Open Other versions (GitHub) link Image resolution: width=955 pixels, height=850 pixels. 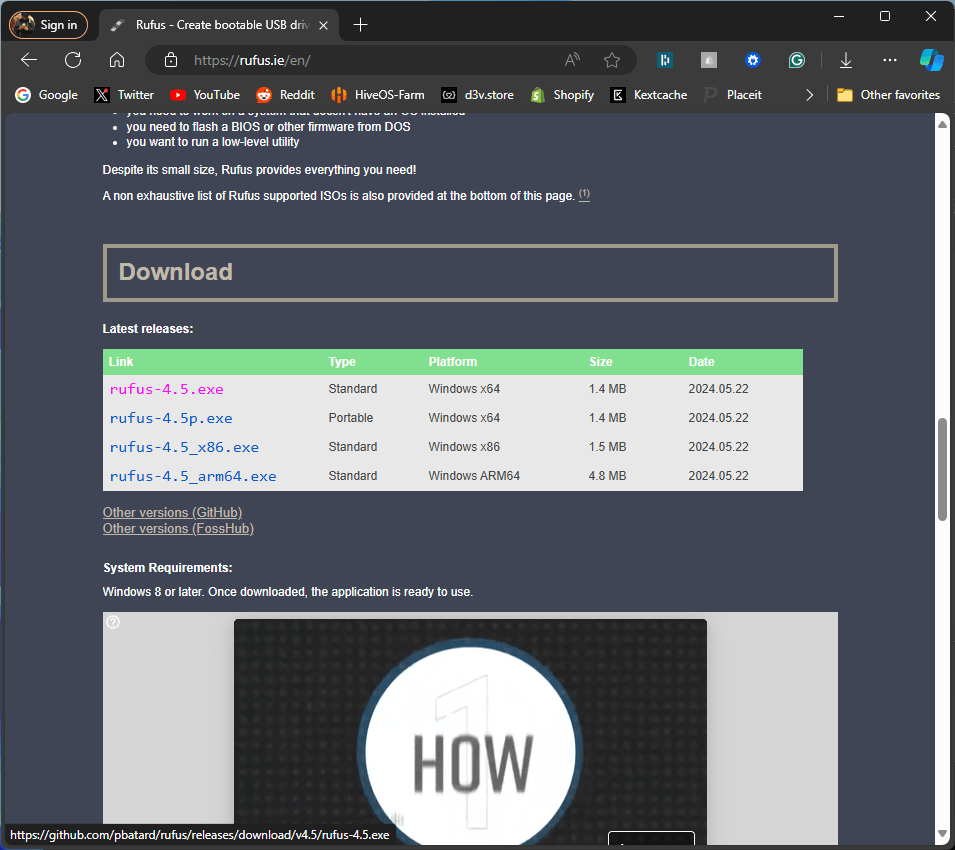[x=172, y=512]
